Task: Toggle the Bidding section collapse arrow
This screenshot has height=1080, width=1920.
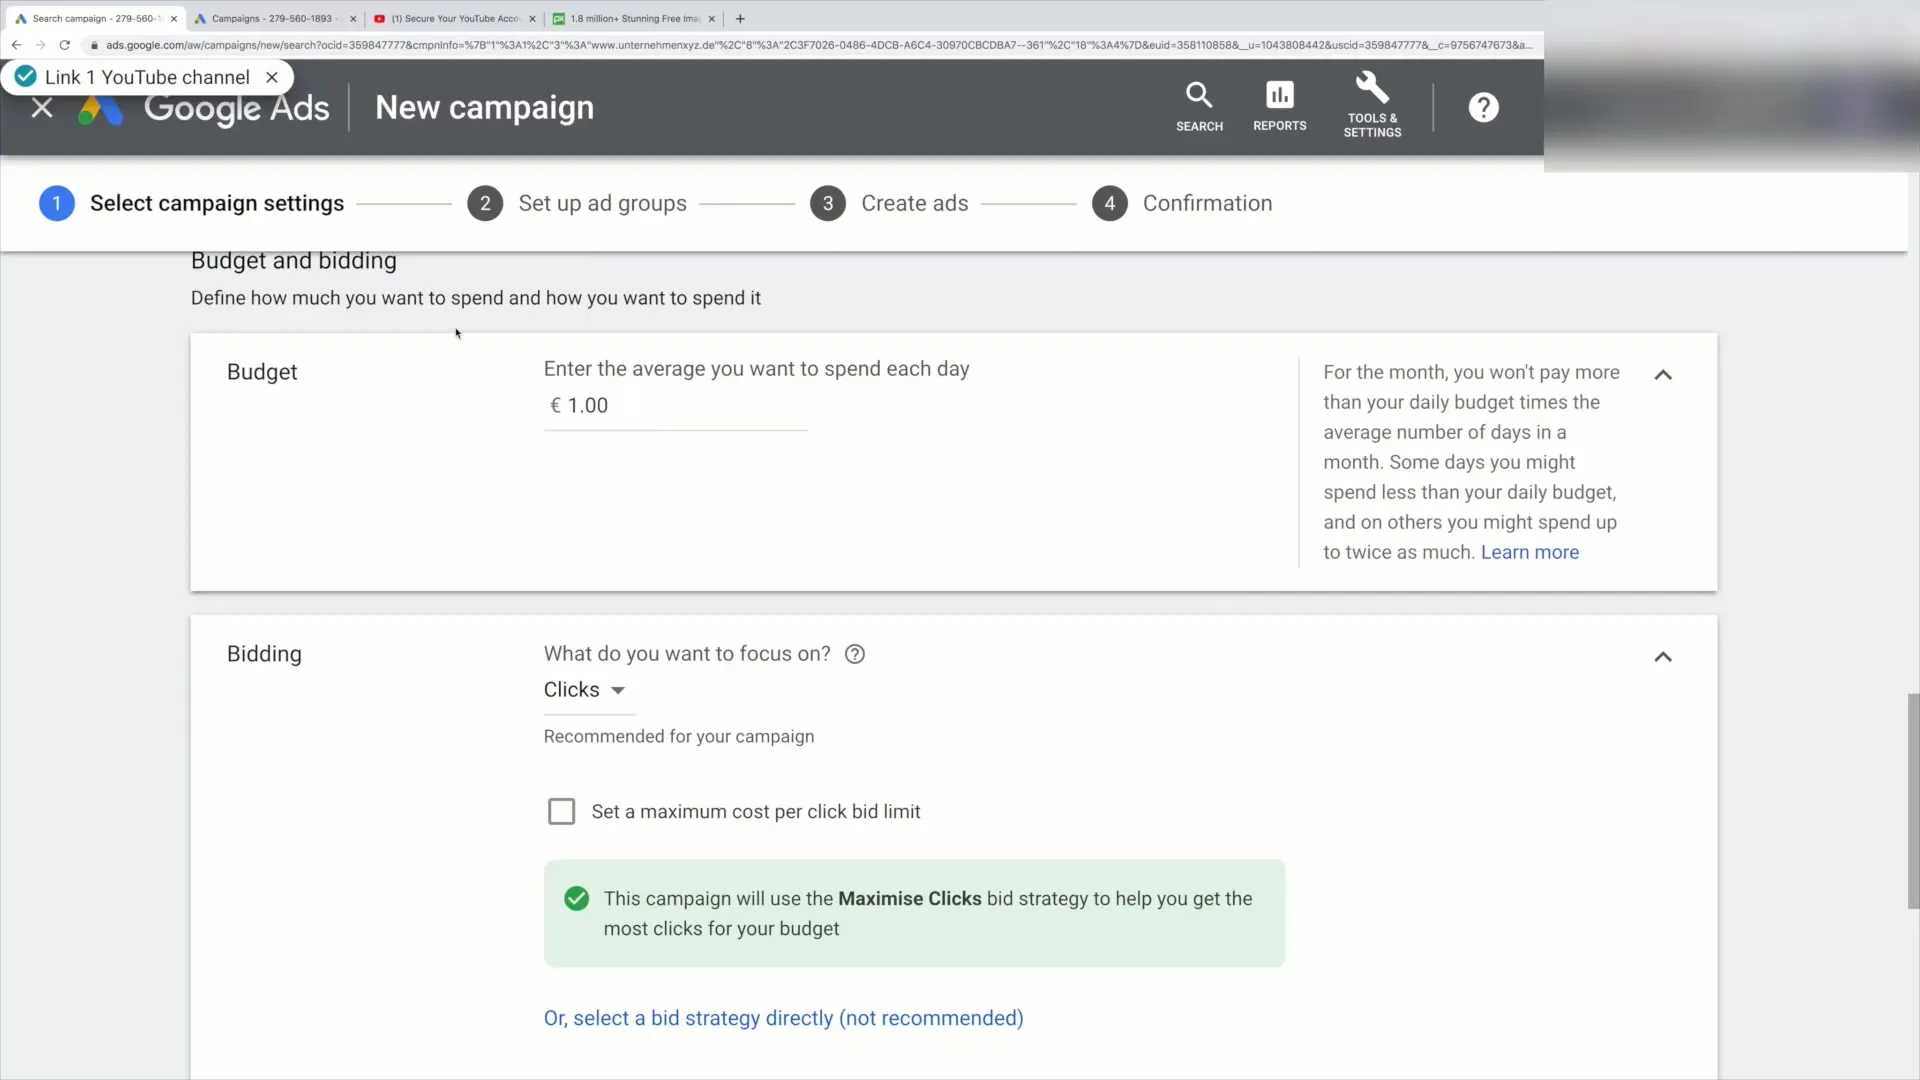Action: tap(1663, 655)
